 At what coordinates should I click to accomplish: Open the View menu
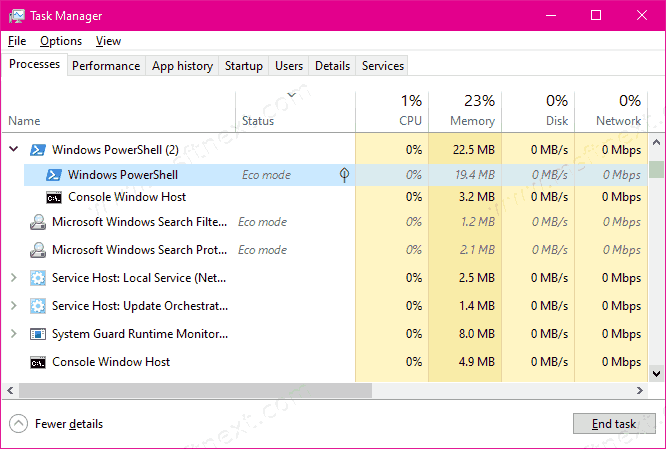coord(108,41)
